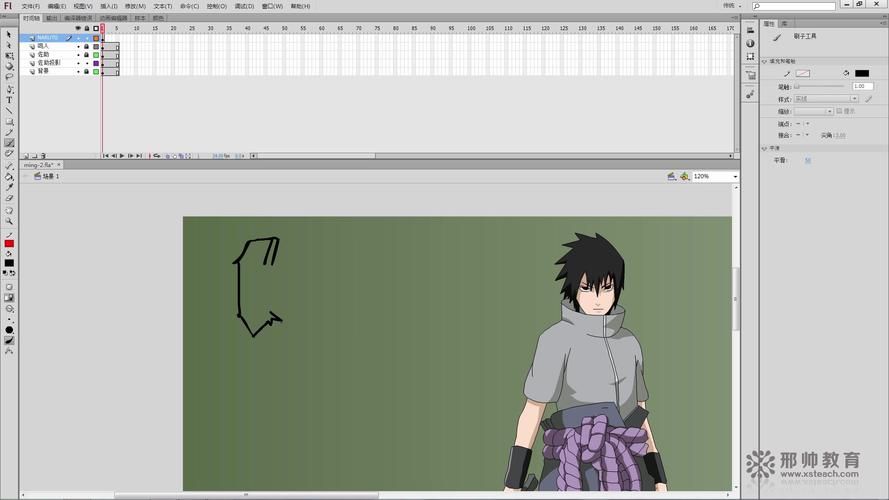Screen dimensions: 889x500
Task: Click the red stroke color swatch in toolbox
Action: [9, 244]
